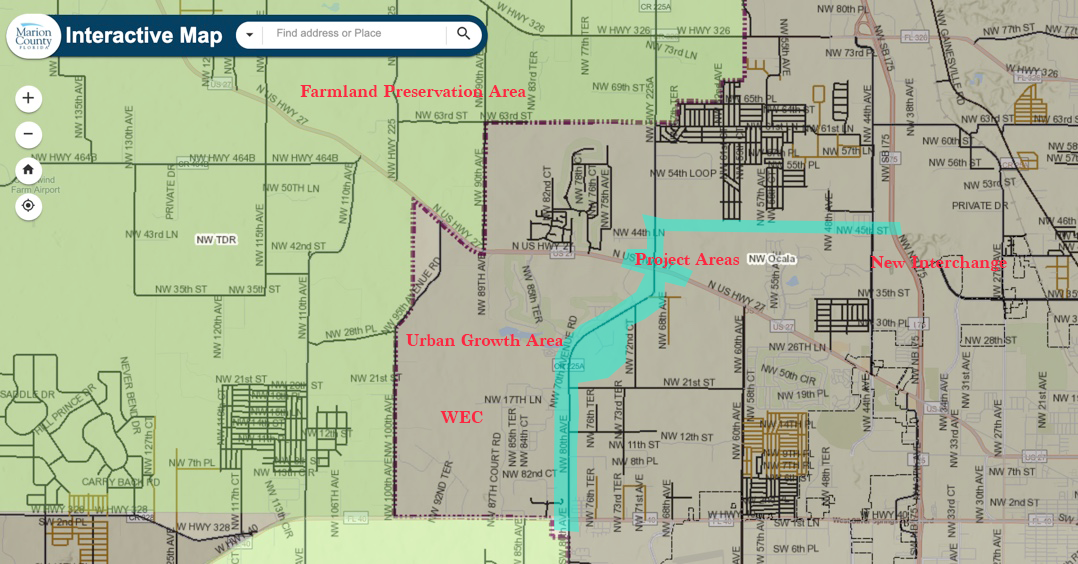Click the SADDLE DR road label
Image resolution: width=1078 pixels, height=564 pixels.
click(x=28, y=395)
